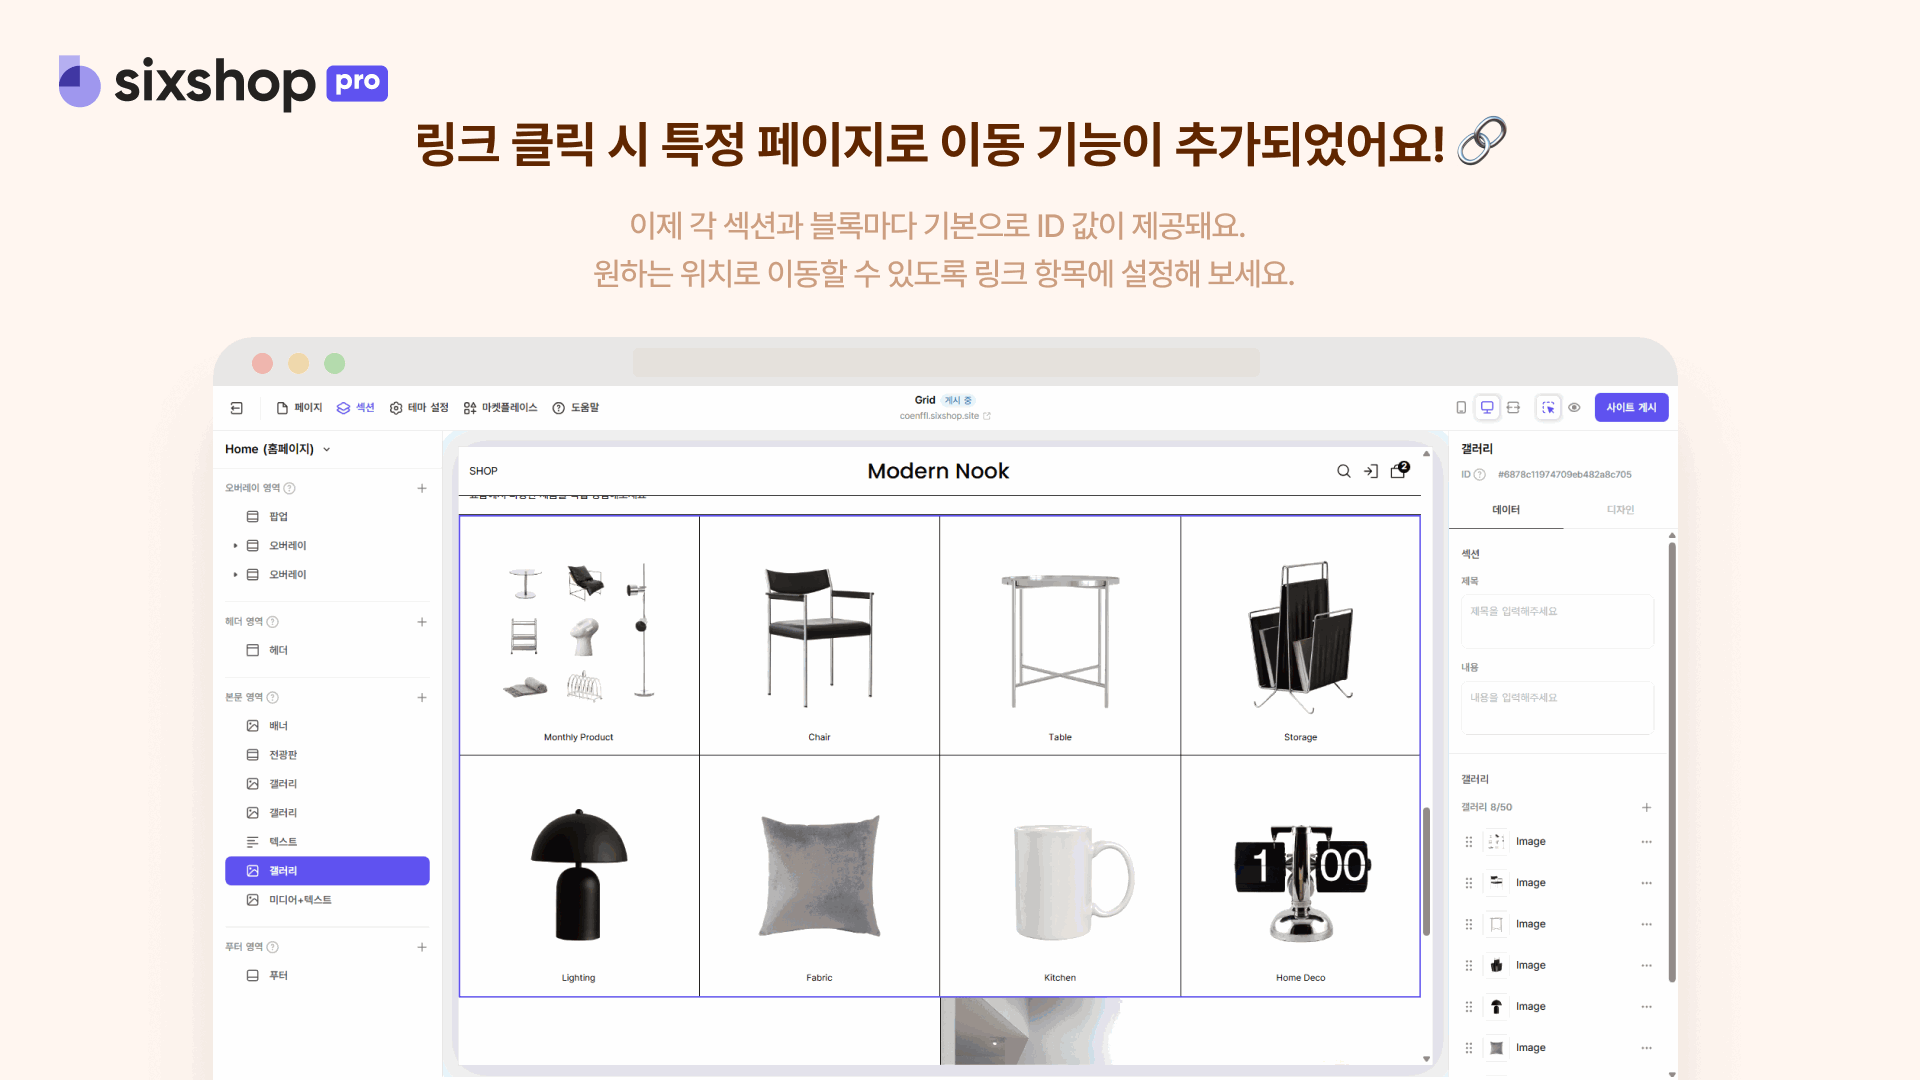Select desktop monitor preview icon
Screen dimensions: 1920x1080
pos(1487,408)
